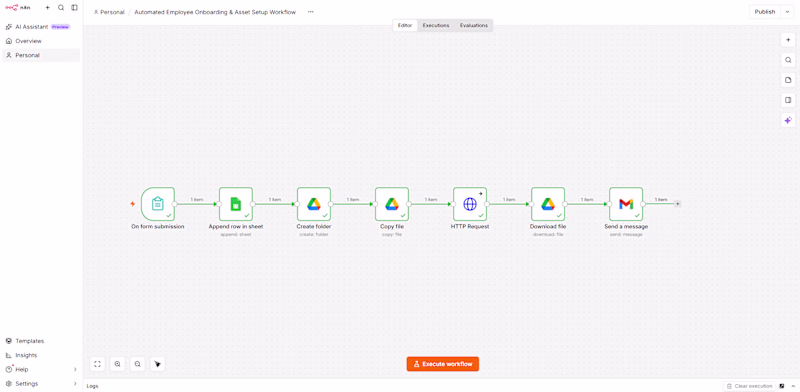Select the Copy file Google Drive node
The height and width of the screenshot is (392, 800).
(392, 204)
